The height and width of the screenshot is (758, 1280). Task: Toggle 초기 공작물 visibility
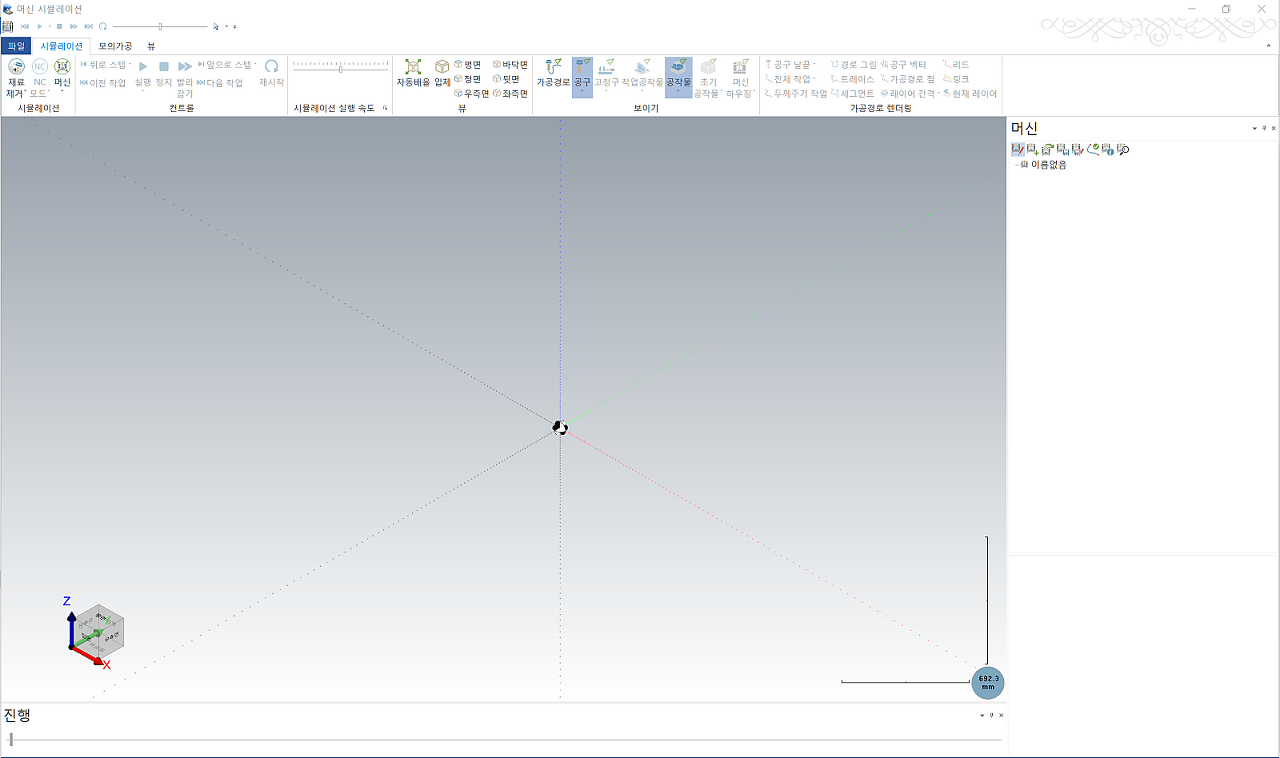[708, 78]
